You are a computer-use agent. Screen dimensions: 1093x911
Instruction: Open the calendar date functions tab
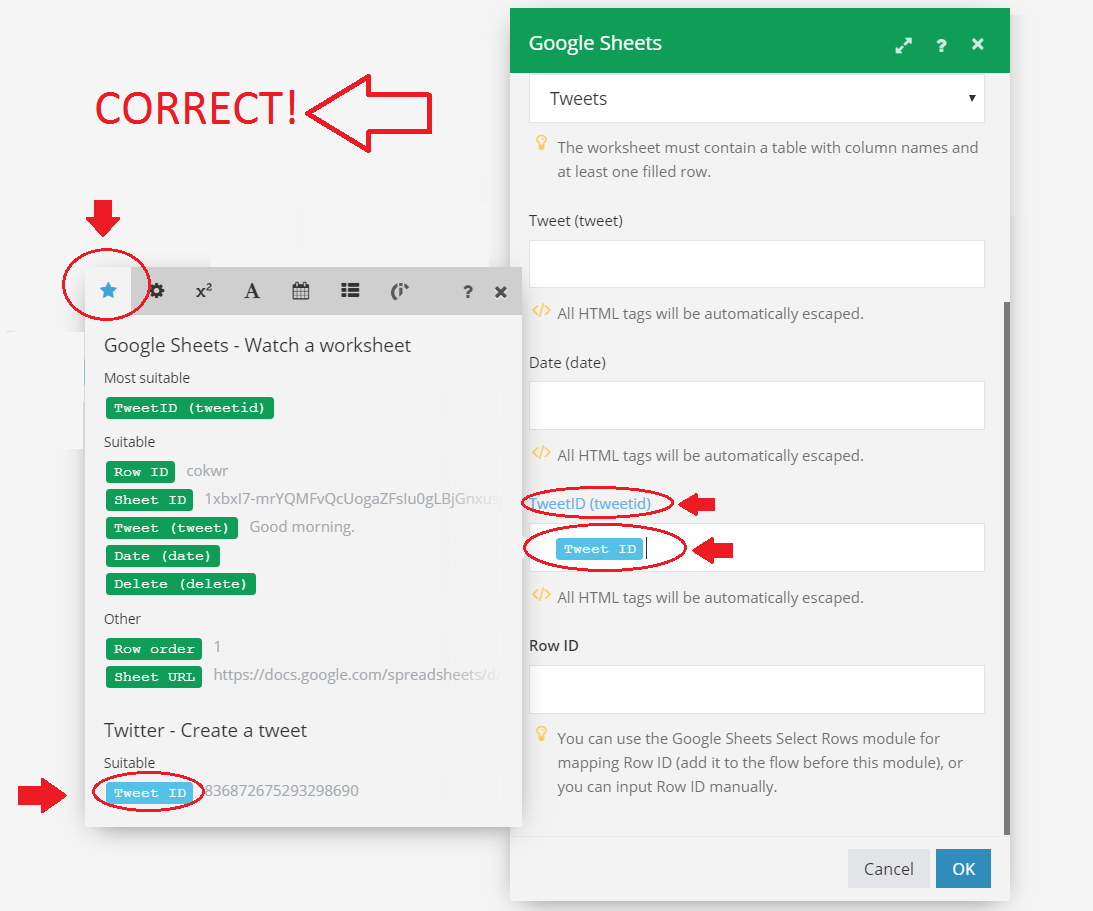tap(300, 291)
